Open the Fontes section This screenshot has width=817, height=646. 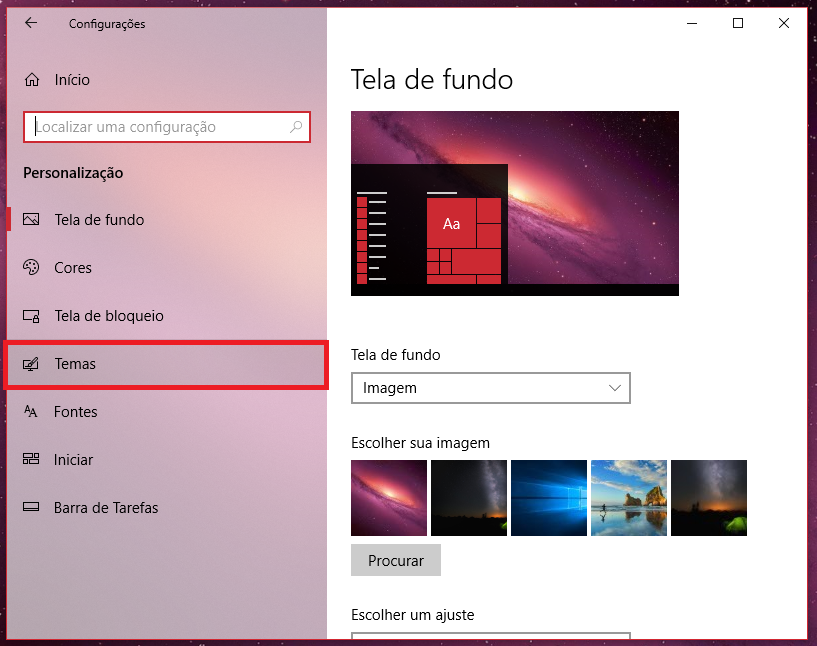point(167,412)
